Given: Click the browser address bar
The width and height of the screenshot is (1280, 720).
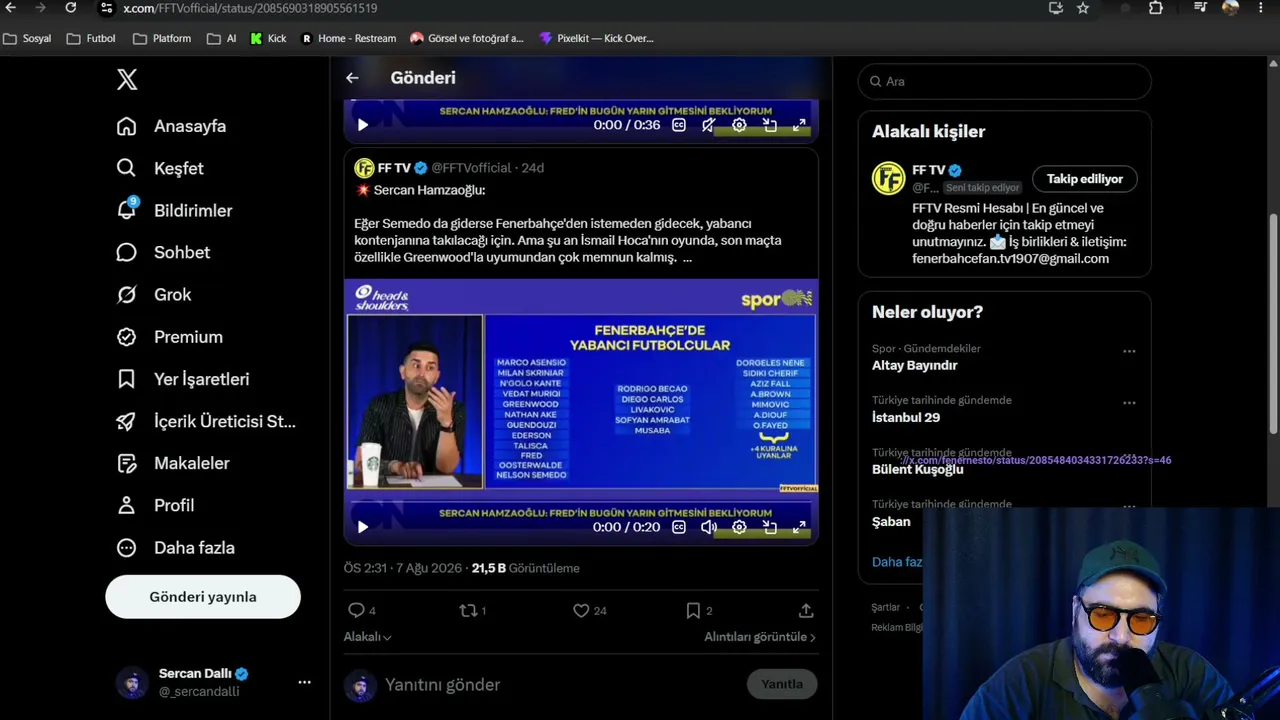Looking at the screenshot, I should 570,8.
